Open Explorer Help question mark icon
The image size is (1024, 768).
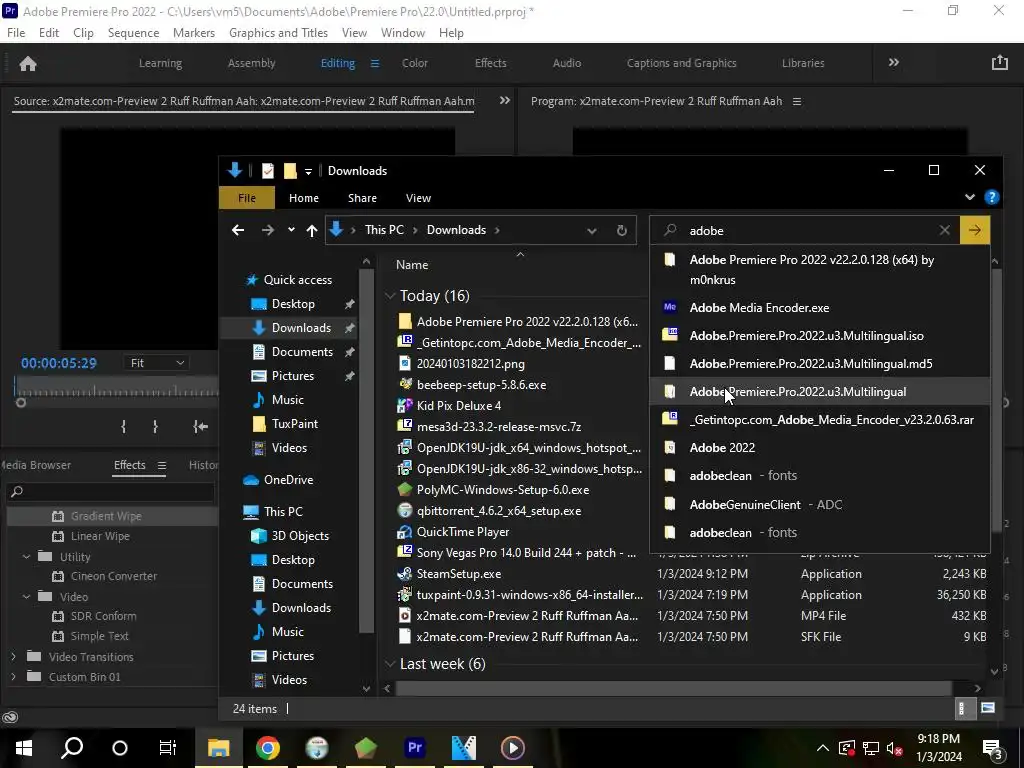[991, 197]
